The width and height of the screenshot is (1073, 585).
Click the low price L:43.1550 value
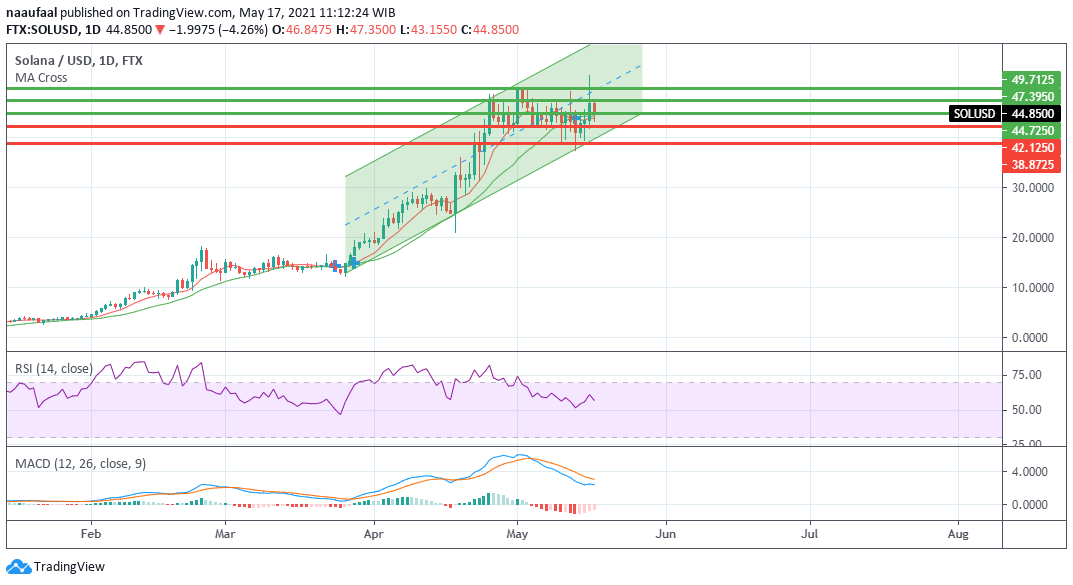tap(428, 29)
